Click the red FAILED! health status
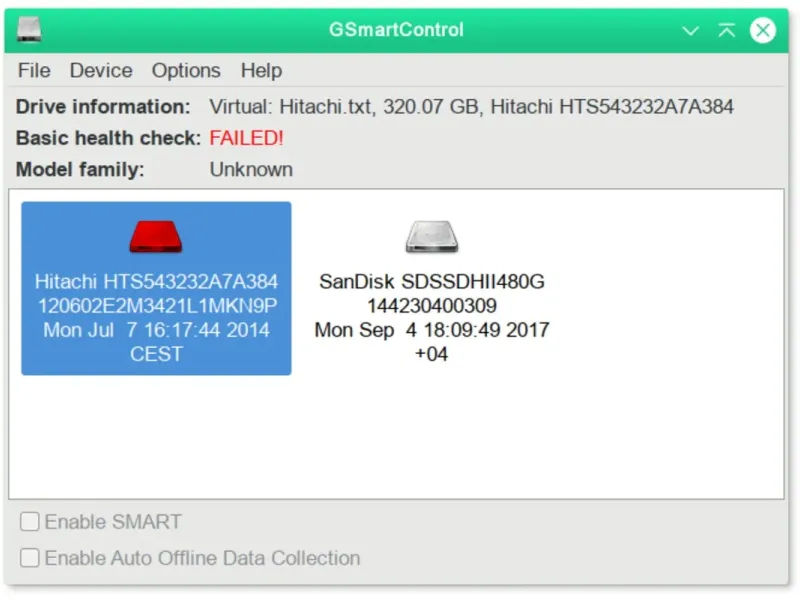The image size is (800, 600). point(246,138)
